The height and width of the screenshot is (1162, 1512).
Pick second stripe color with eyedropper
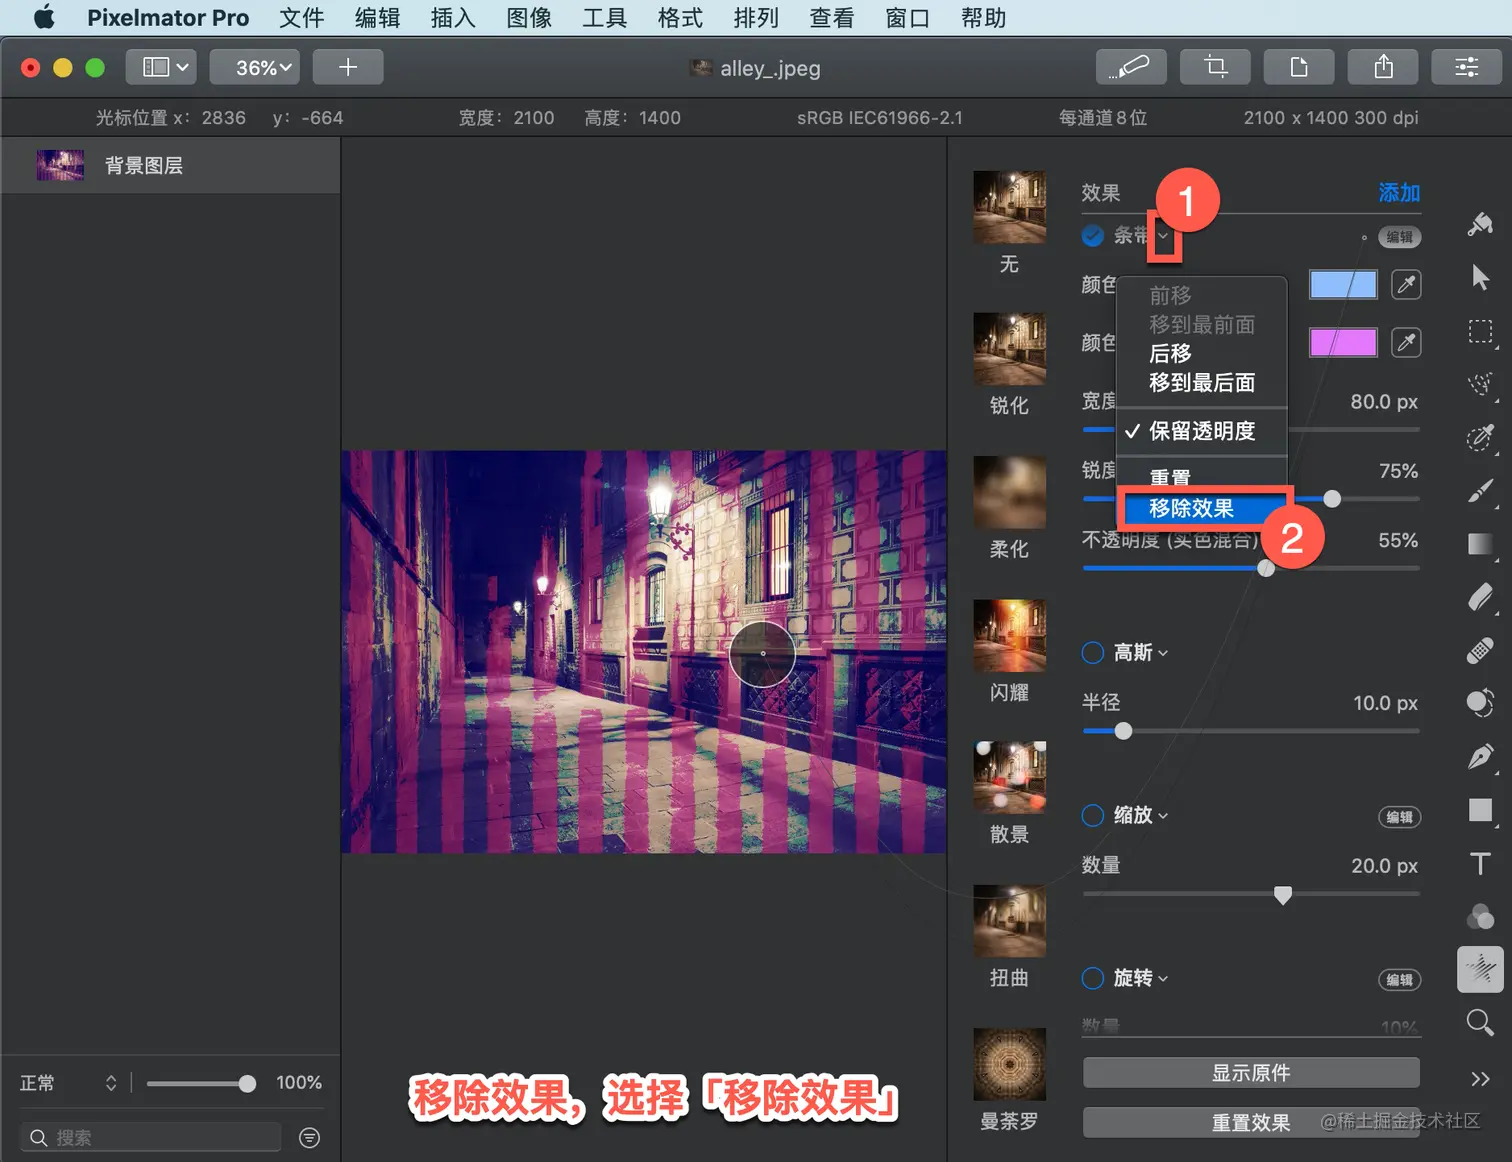(1406, 343)
